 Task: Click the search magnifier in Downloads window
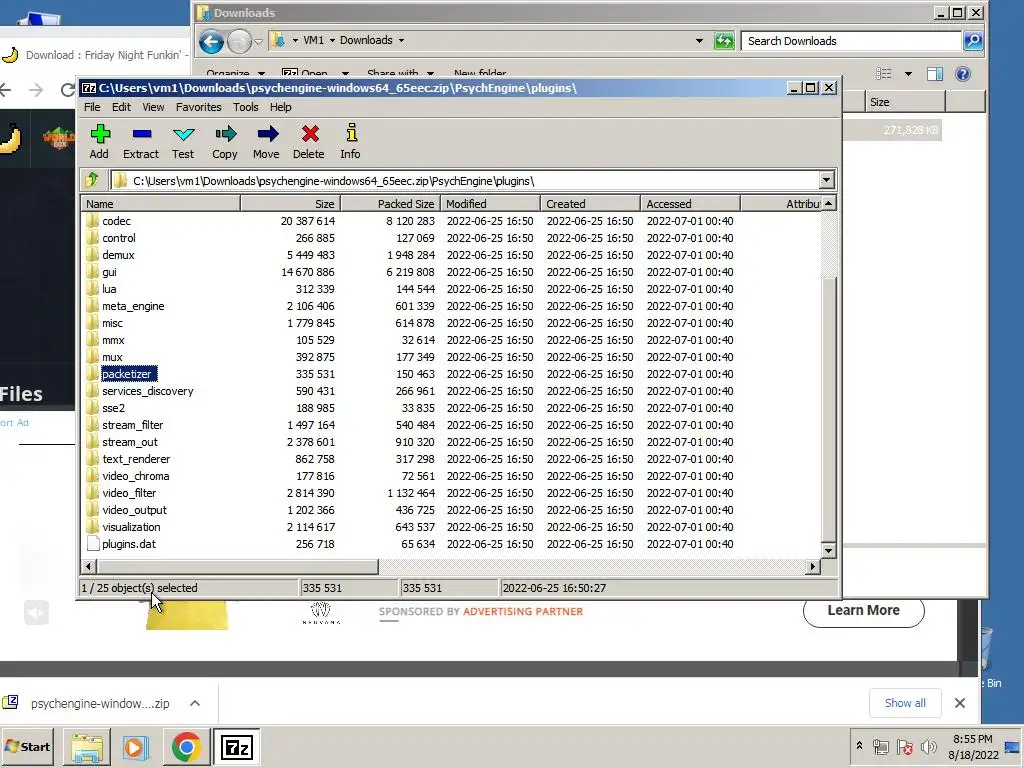[972, 40]
